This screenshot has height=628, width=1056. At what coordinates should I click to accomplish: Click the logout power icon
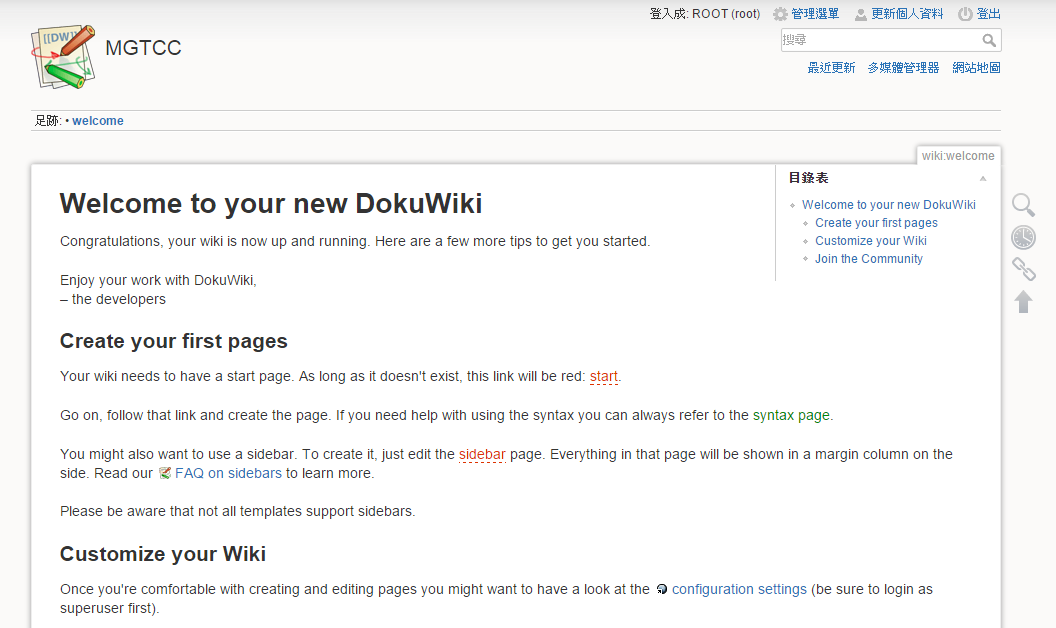click(965, 14)
